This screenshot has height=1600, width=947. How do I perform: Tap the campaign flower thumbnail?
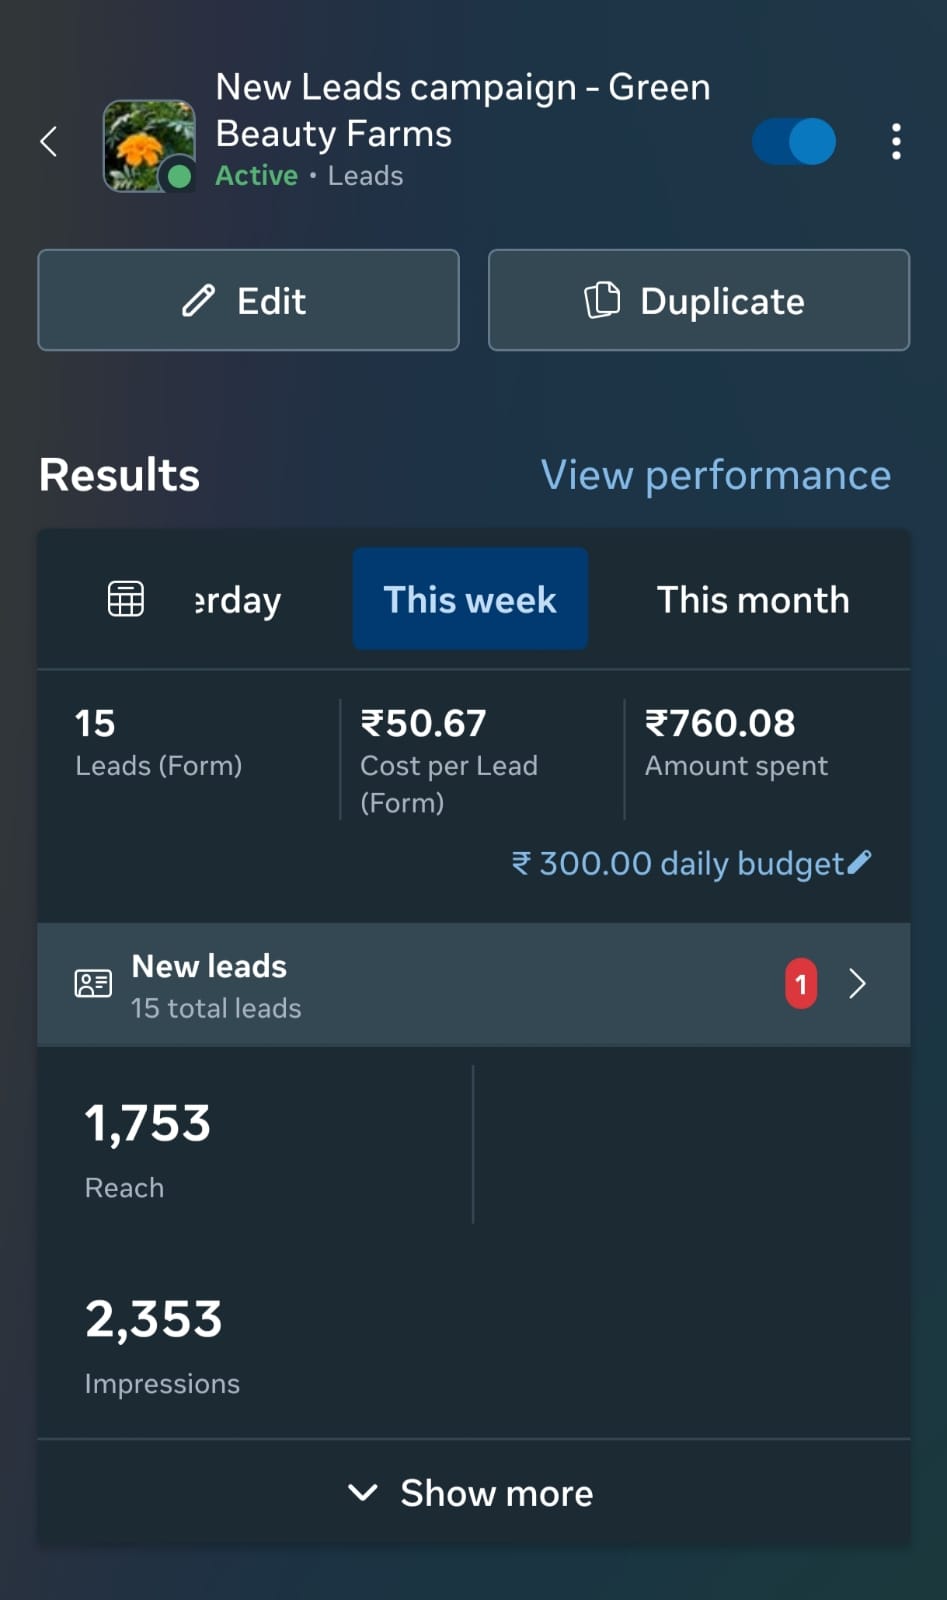pyautogui.click(x=149, y=145)
